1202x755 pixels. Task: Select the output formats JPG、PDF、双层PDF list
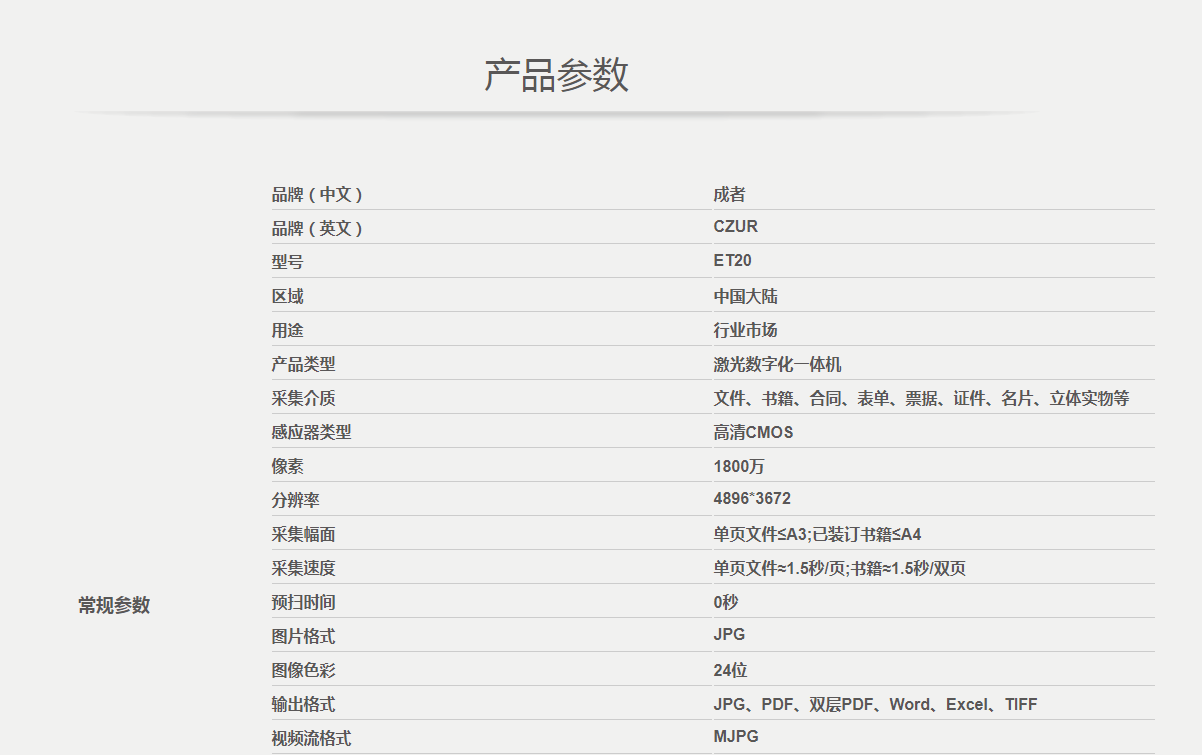(x=875, y=705)
